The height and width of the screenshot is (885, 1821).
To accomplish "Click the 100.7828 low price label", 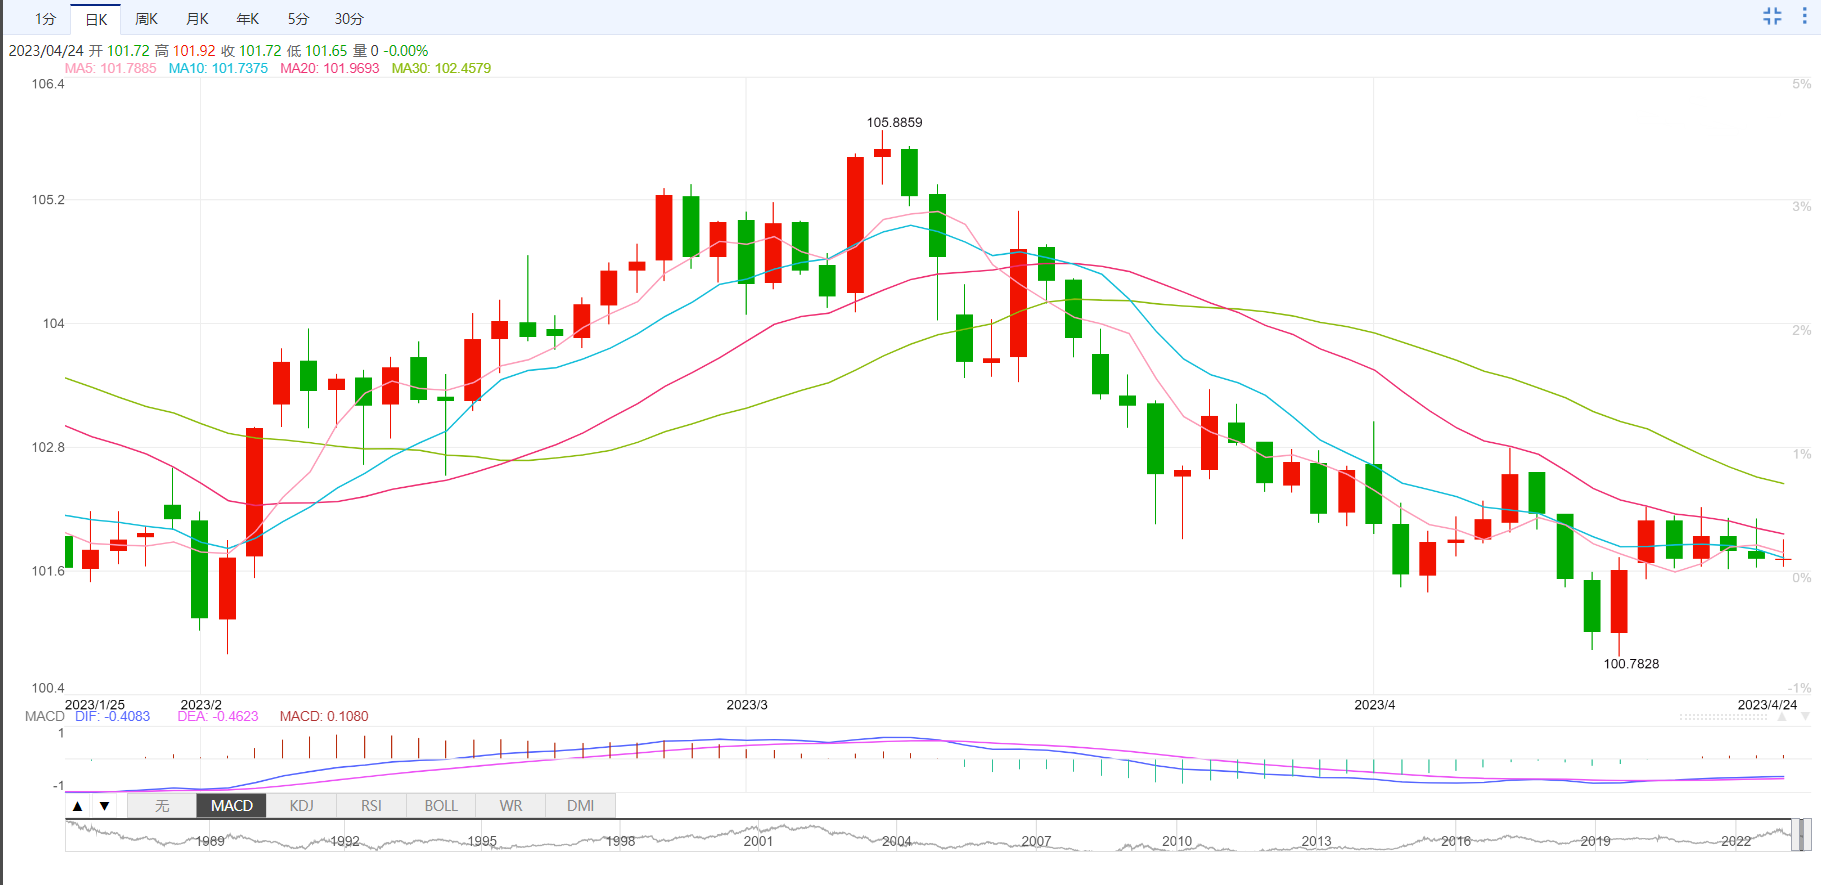I will [1631, 664].
